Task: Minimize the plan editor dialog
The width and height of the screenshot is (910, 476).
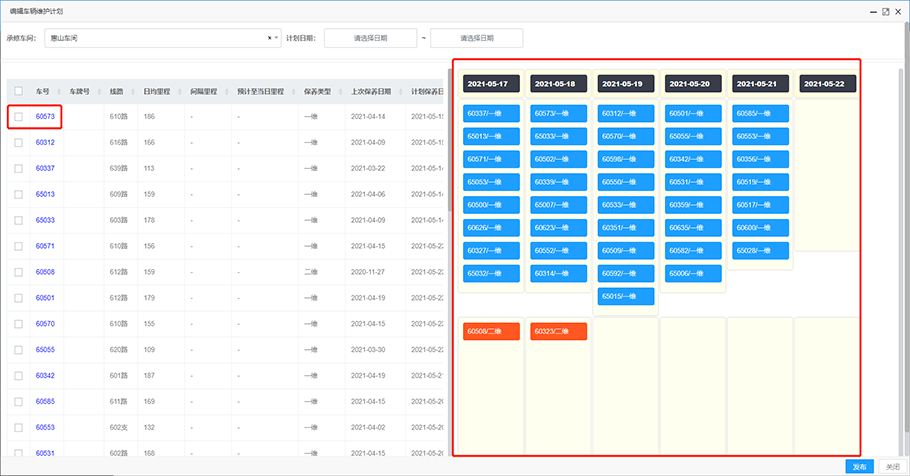Action: click(871, 10)
